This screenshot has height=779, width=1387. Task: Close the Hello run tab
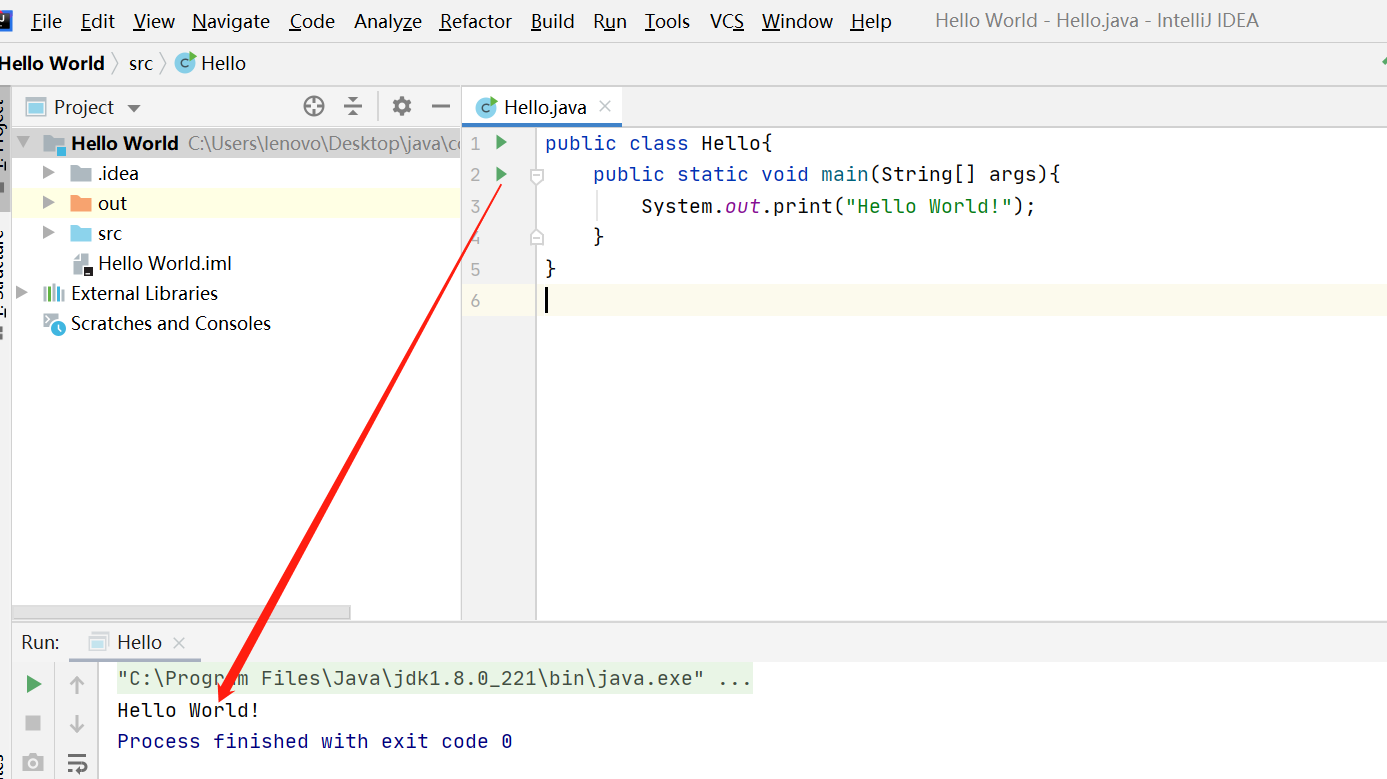[179, 643]
